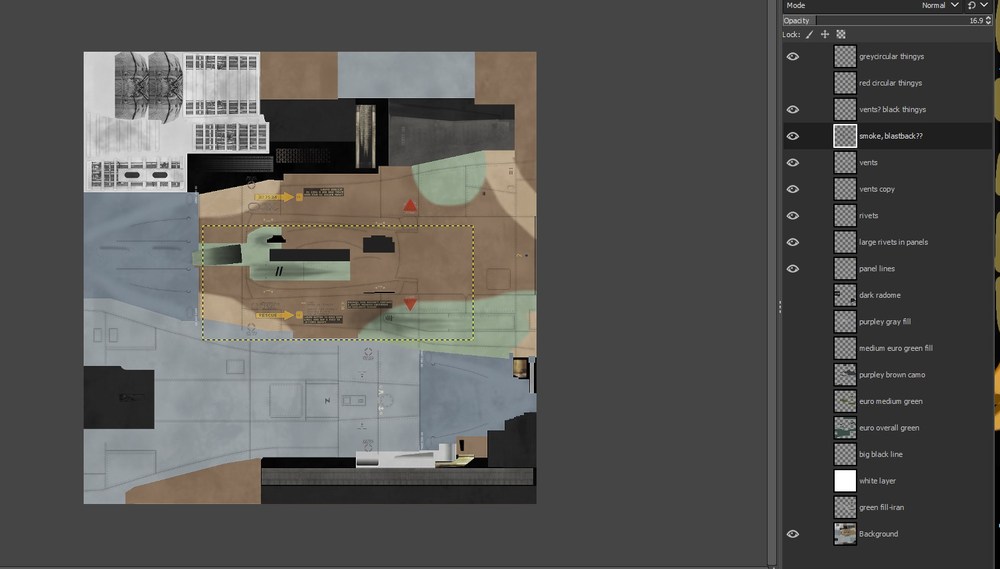Hide the 'greycircular thingys' layer
Screen dimensions: 1000x569
click(793, 57)
